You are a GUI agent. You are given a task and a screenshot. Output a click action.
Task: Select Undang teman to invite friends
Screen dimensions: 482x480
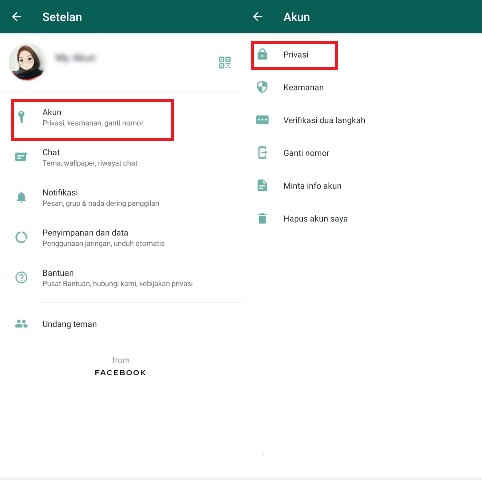point(120,324)
